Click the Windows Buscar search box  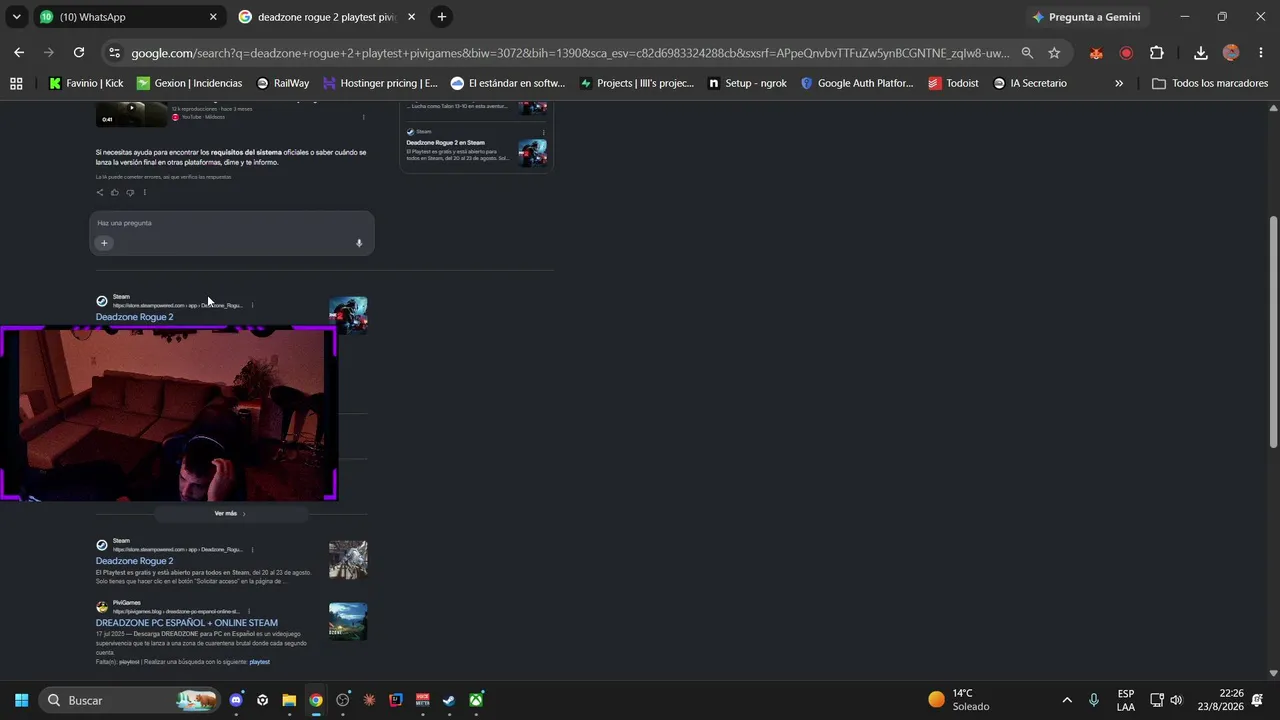[x=130, y=700]
